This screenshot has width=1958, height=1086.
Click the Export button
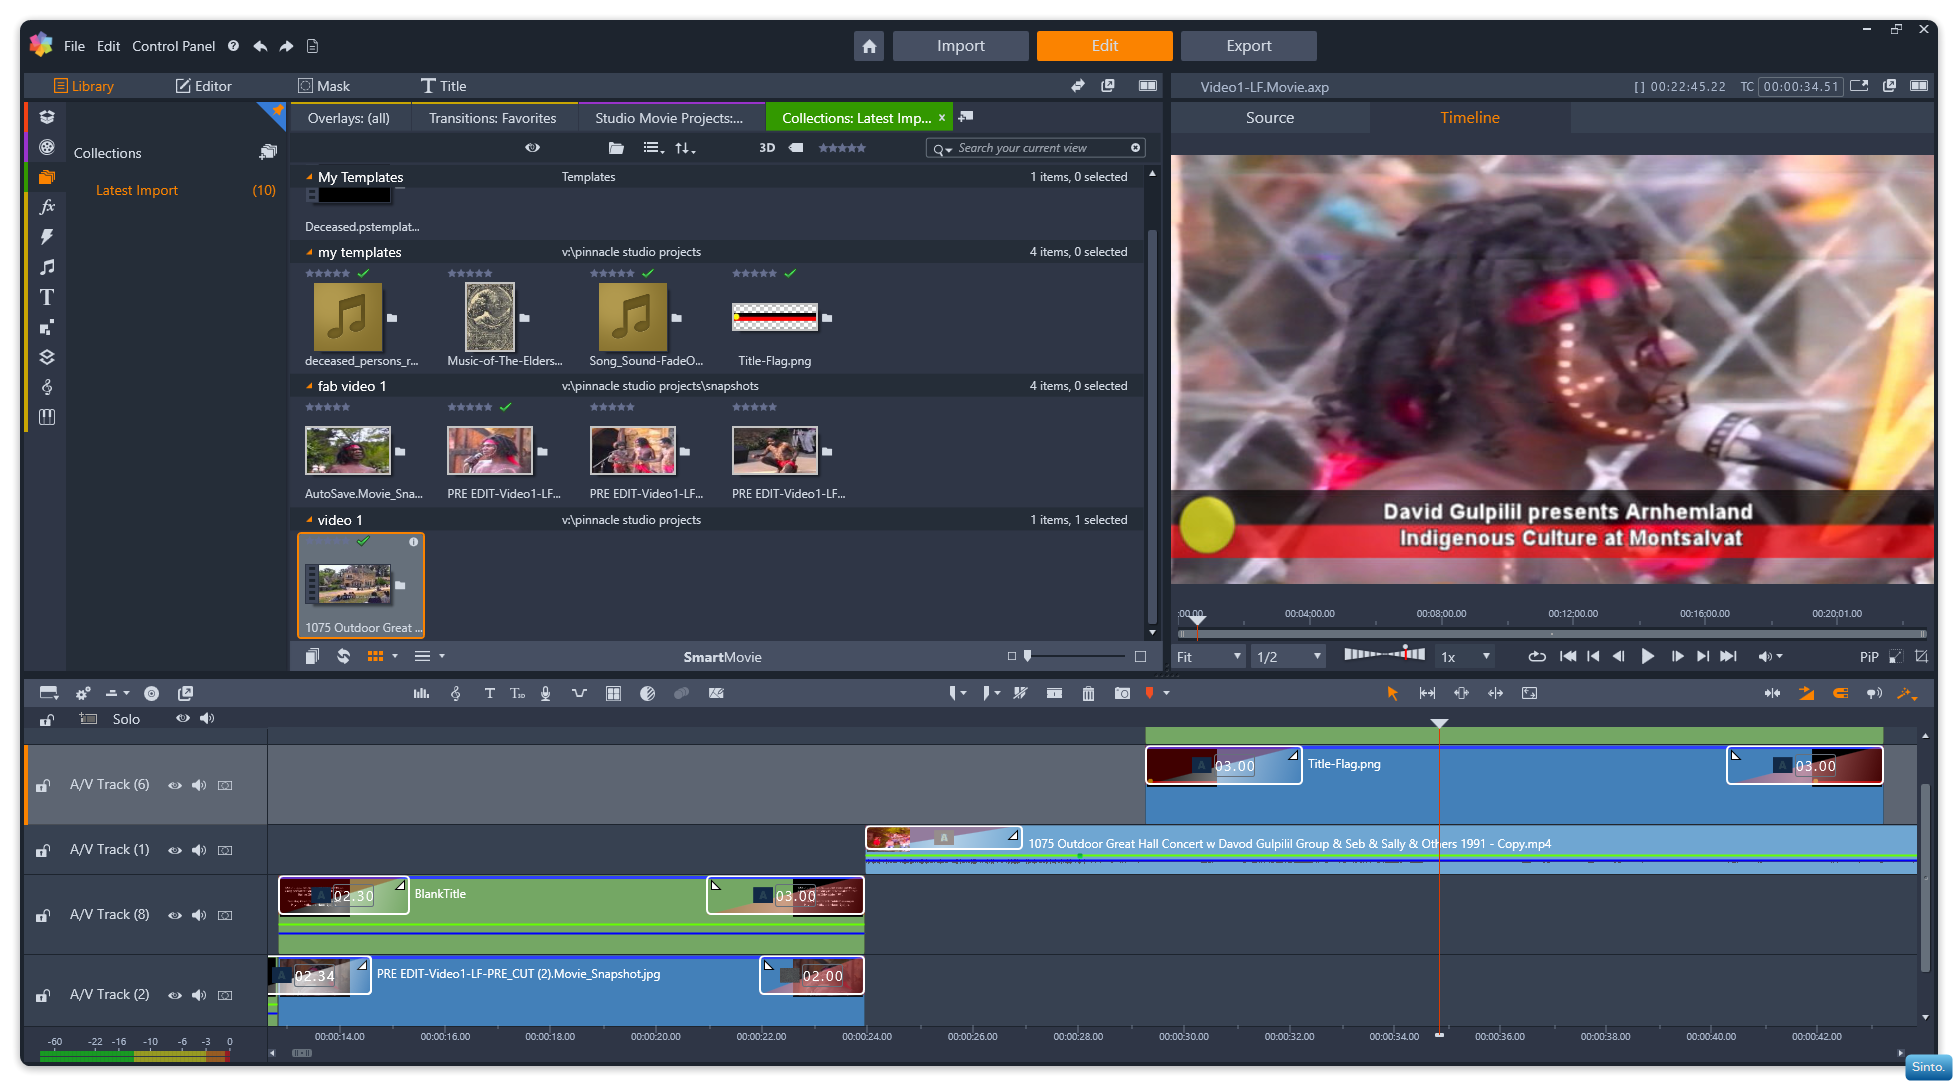click(1248, 46)
